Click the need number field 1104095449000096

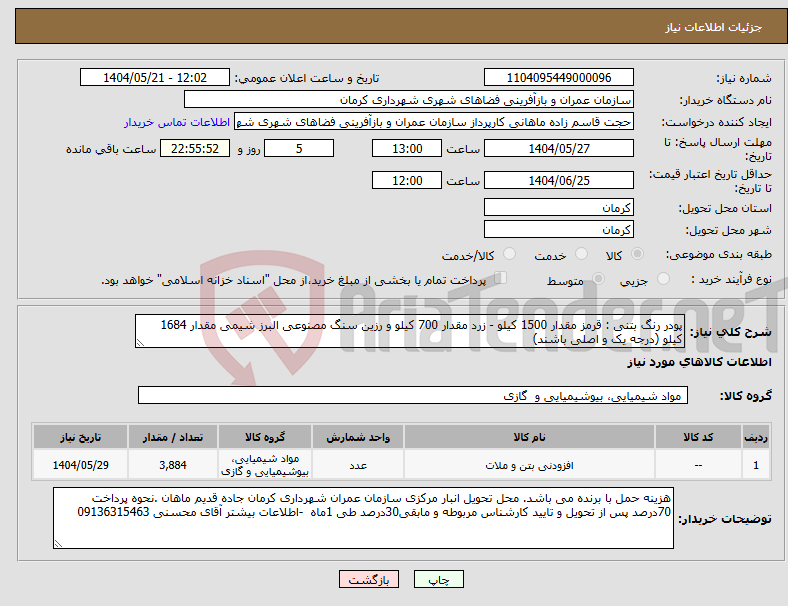pos(559,78)
